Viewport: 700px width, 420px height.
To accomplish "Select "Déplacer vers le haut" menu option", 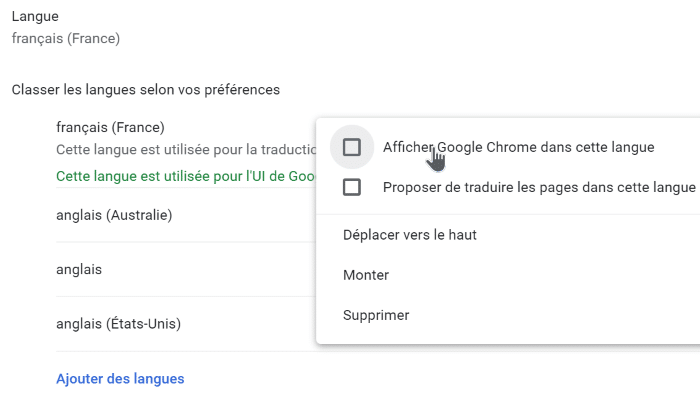I will (409, 235).
